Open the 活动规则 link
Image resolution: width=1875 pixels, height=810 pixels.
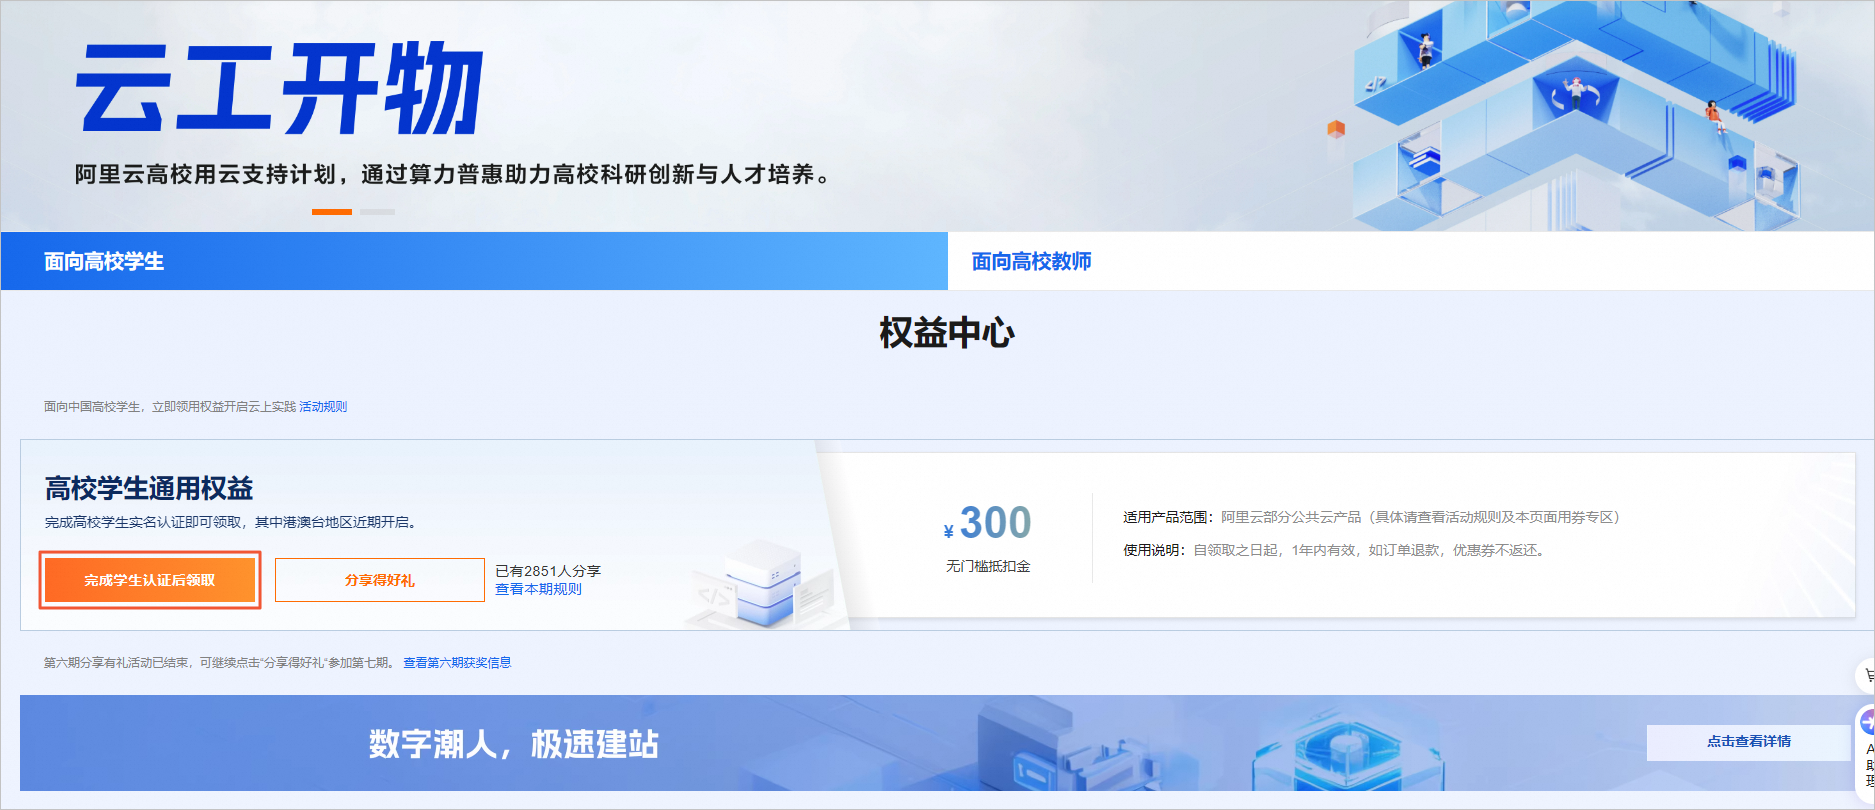323,407
